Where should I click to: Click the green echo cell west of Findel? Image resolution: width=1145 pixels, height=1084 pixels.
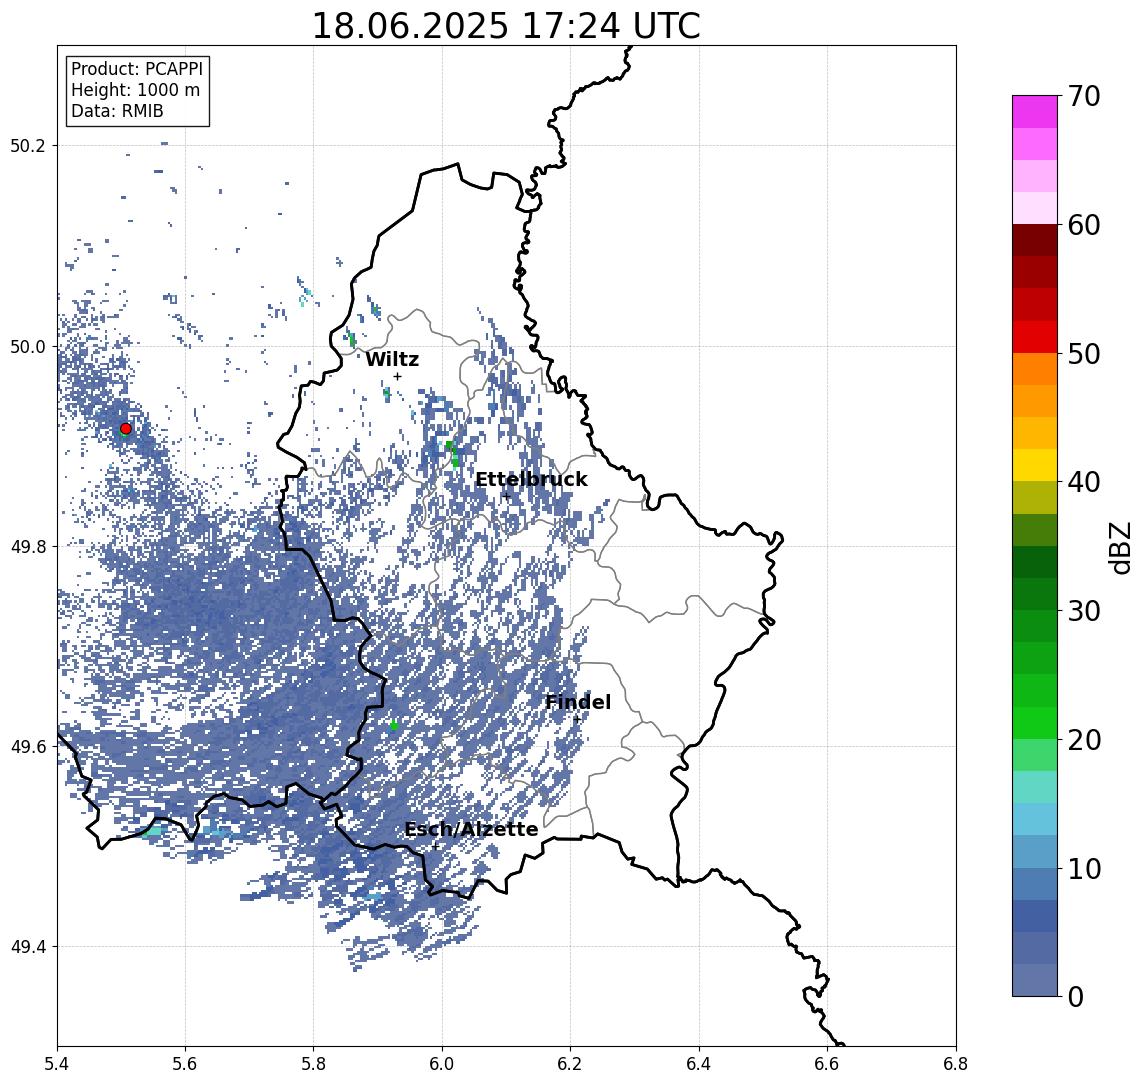coord(394,725)
